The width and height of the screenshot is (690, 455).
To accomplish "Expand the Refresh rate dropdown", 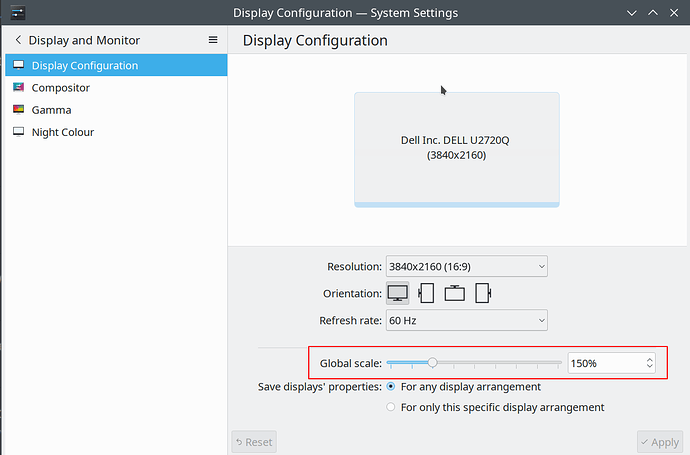I will (x=466, y=320).
